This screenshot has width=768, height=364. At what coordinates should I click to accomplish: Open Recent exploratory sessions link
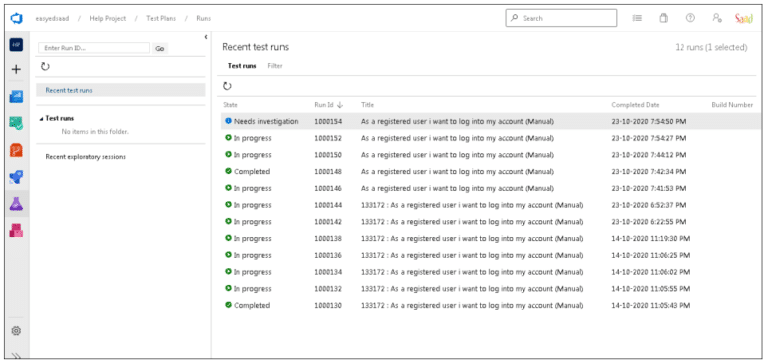tap(86, 157)
